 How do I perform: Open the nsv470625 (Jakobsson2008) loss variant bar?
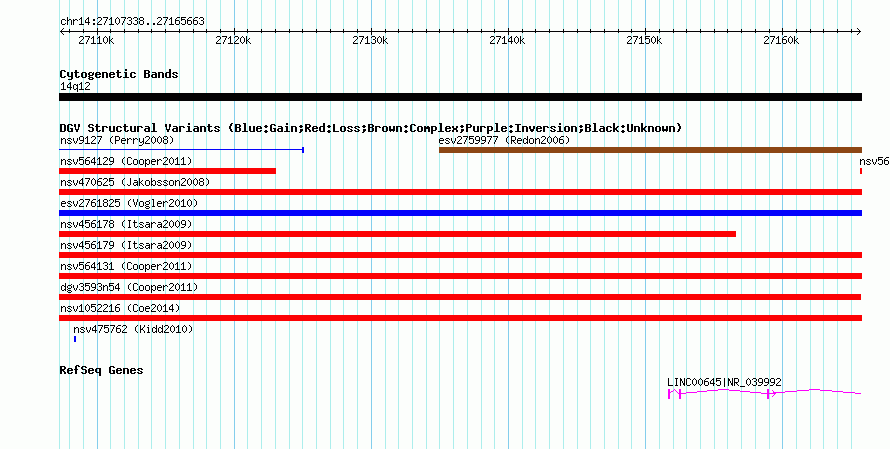[460, 192]
